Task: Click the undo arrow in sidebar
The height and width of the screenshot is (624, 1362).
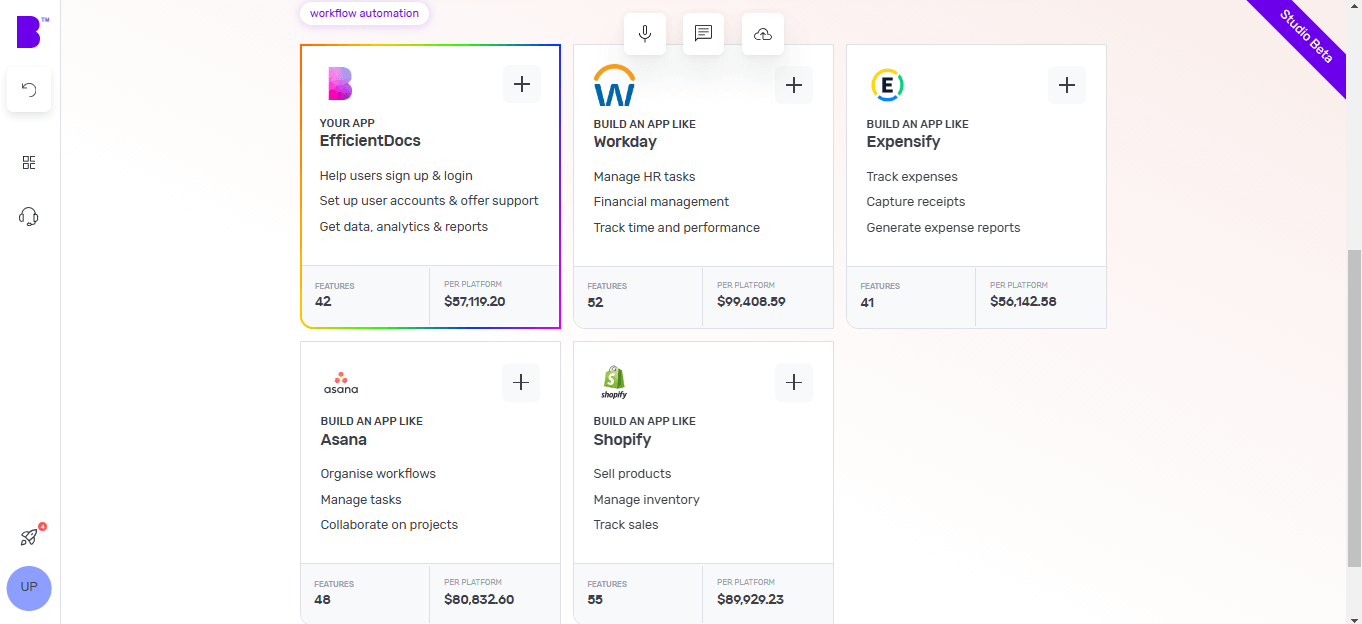Action: click(29, 90)
